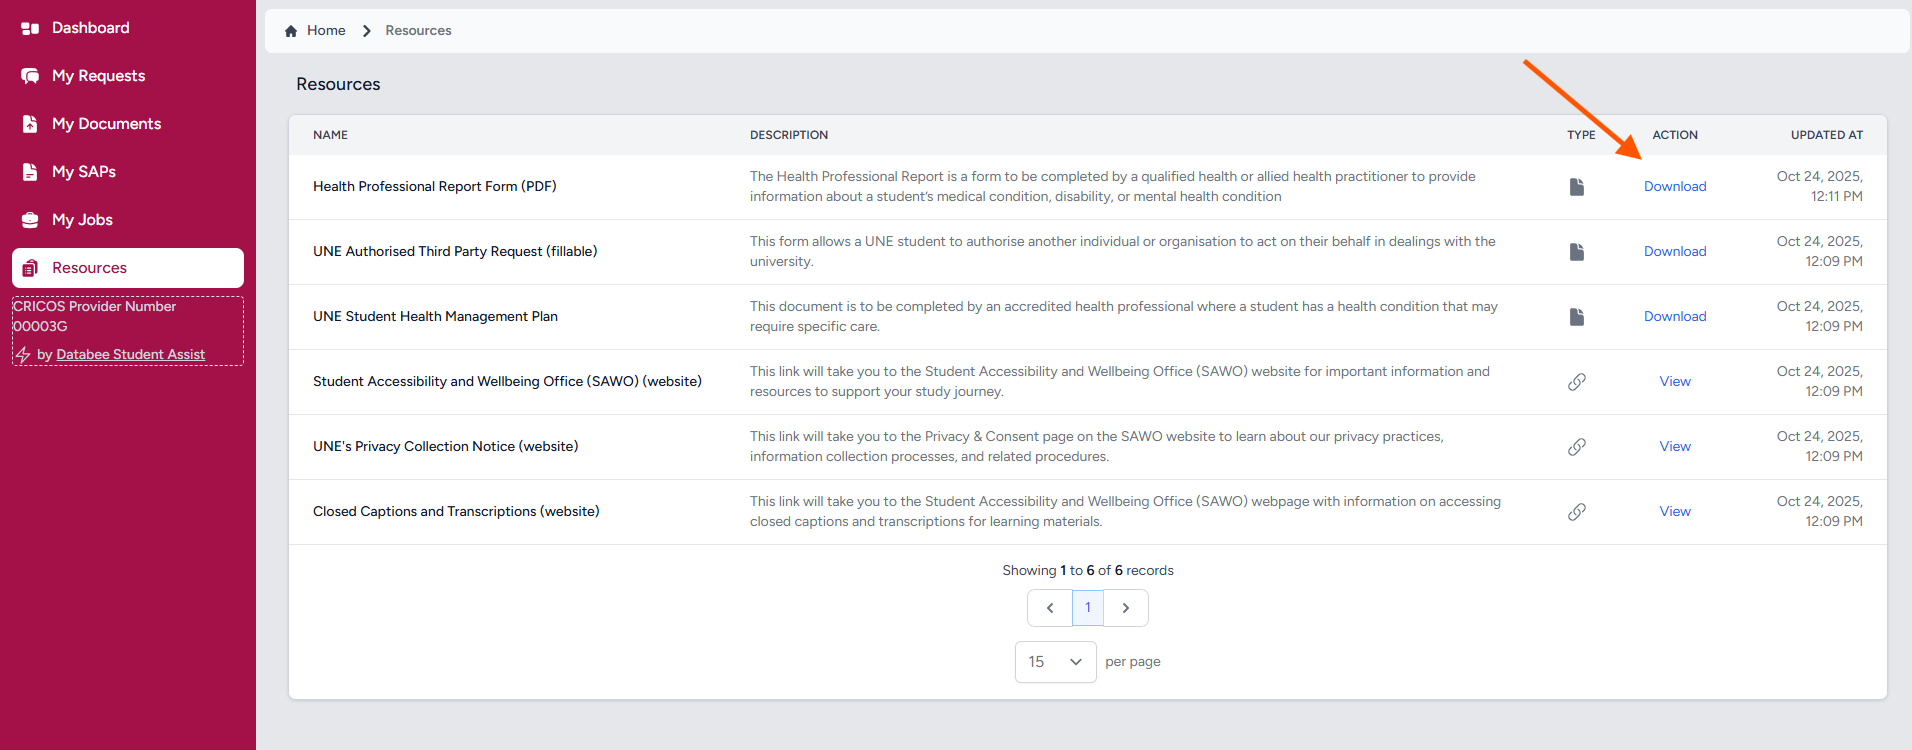
Task: Click the 'Health Professional Report Form (PDF)' name cell
Action: click(x=435, y=187)
